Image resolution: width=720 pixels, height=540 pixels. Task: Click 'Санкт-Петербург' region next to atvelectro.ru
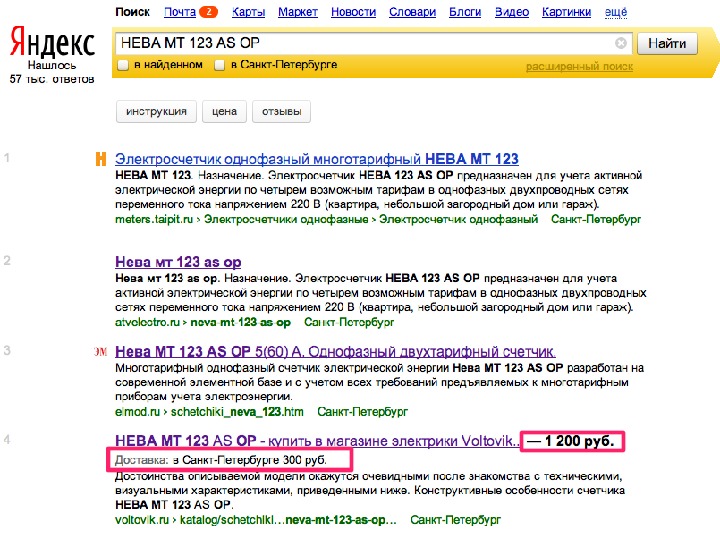click(349, 322)
